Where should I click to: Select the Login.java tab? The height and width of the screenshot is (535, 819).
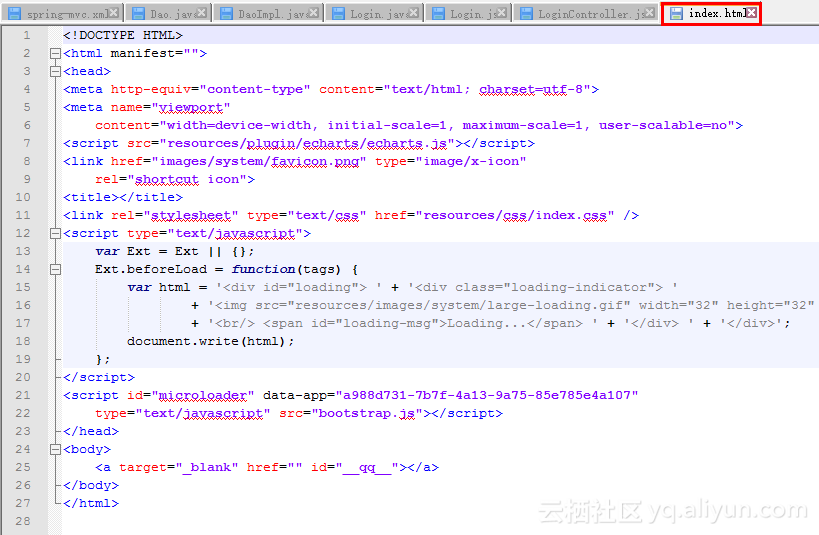tap(375, 14)
